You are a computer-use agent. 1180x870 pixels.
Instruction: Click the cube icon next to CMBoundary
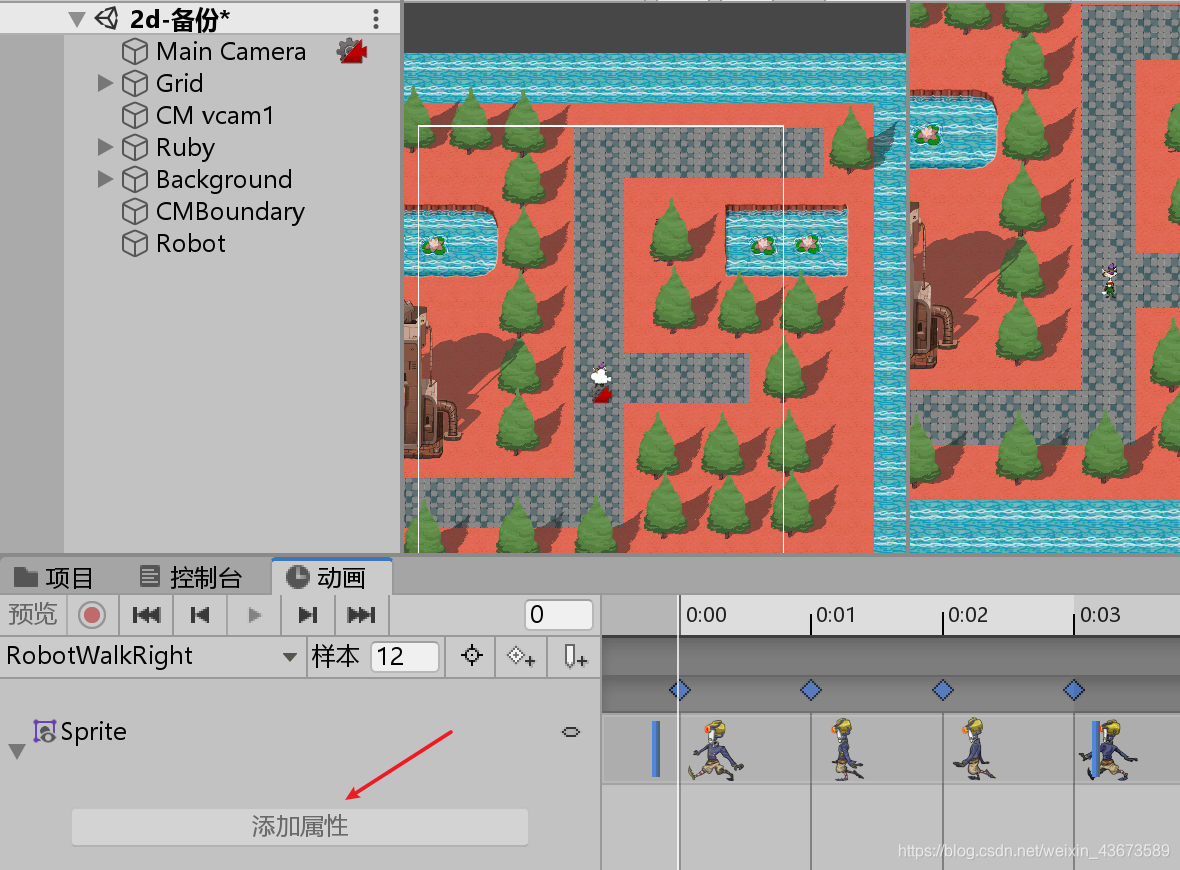(135, 211)
